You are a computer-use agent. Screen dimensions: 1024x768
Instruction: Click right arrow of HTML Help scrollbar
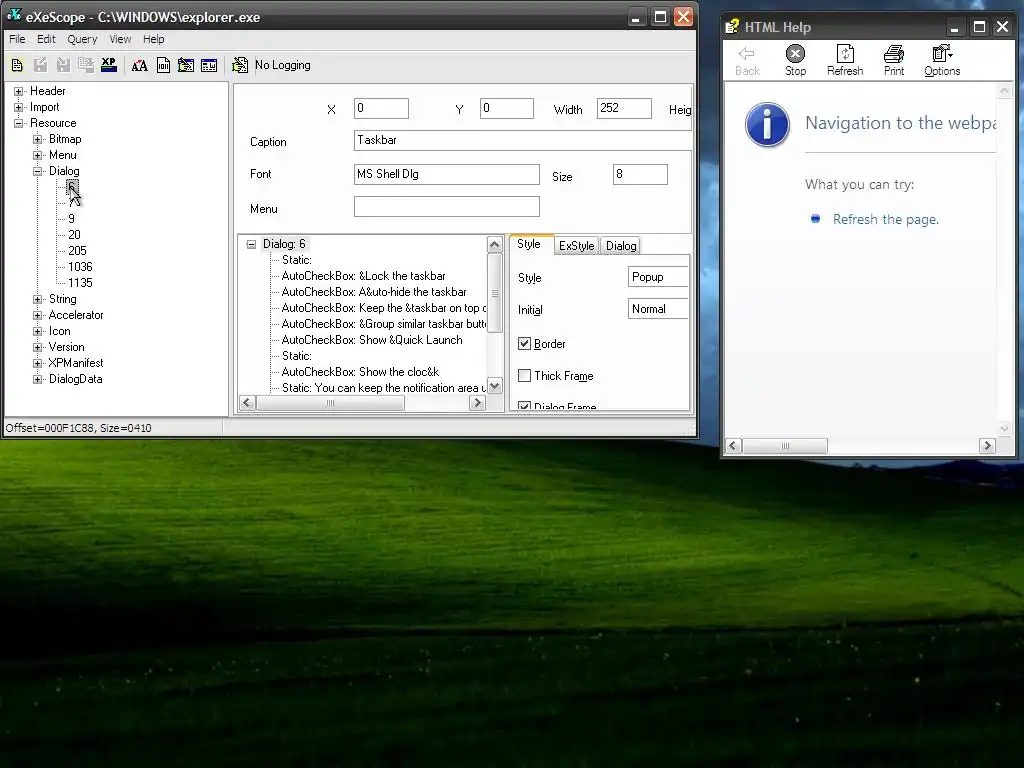point(987,446)
